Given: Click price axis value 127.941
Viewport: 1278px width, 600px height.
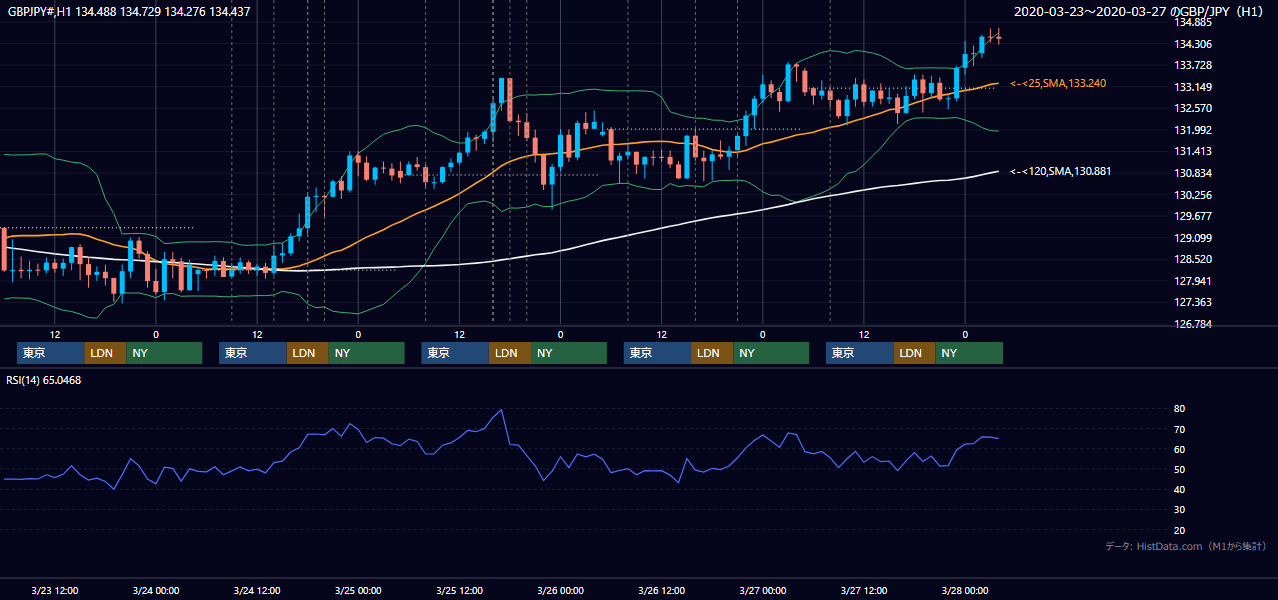Looking at the screenshot, I should pos(1193,281).
